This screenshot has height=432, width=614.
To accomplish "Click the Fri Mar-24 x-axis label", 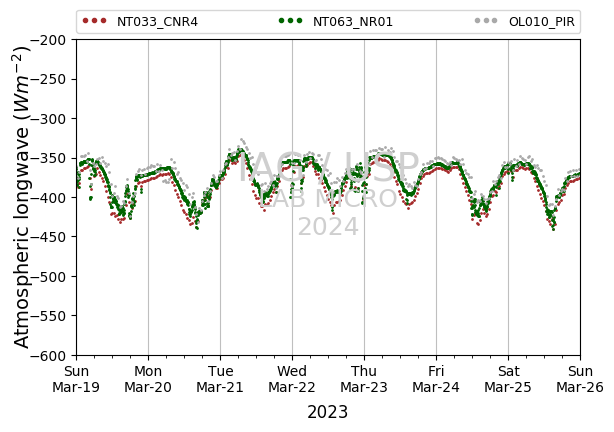I will (x=436, y=379).
